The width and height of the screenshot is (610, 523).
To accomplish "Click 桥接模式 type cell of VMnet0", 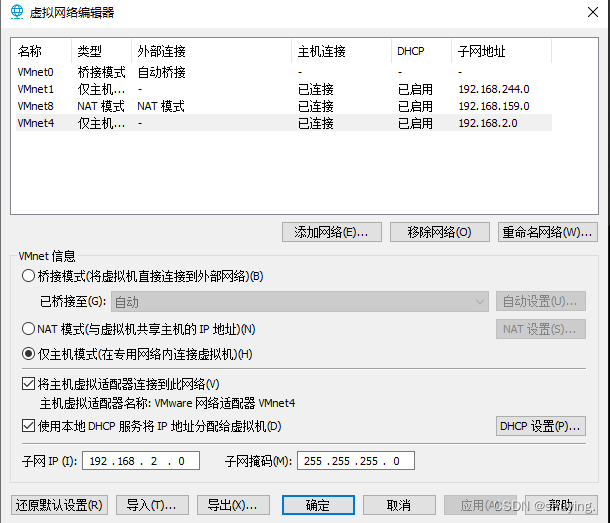I will [x=101, y=72].
